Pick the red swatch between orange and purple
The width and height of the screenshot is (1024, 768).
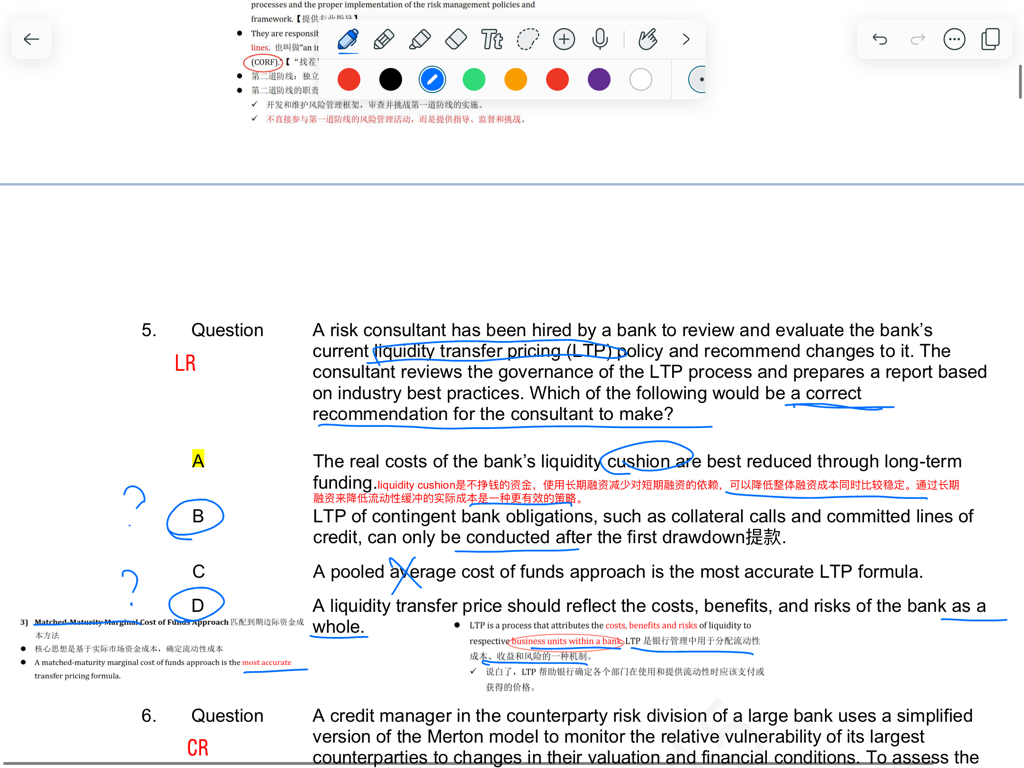[558, 80]
